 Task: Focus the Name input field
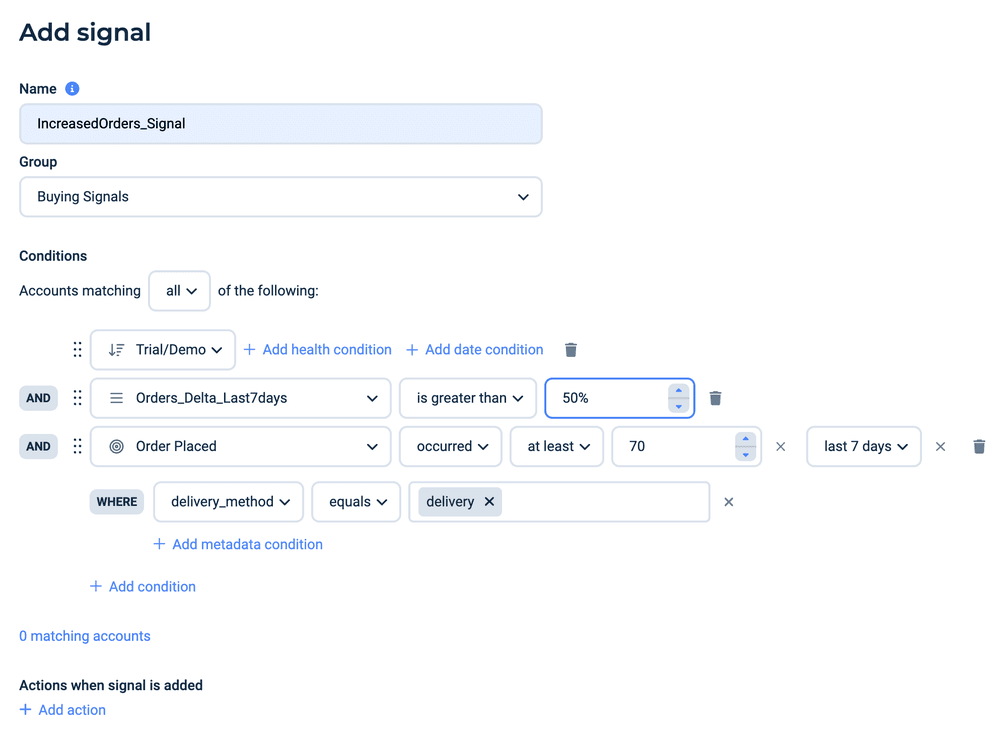(281, 124)
